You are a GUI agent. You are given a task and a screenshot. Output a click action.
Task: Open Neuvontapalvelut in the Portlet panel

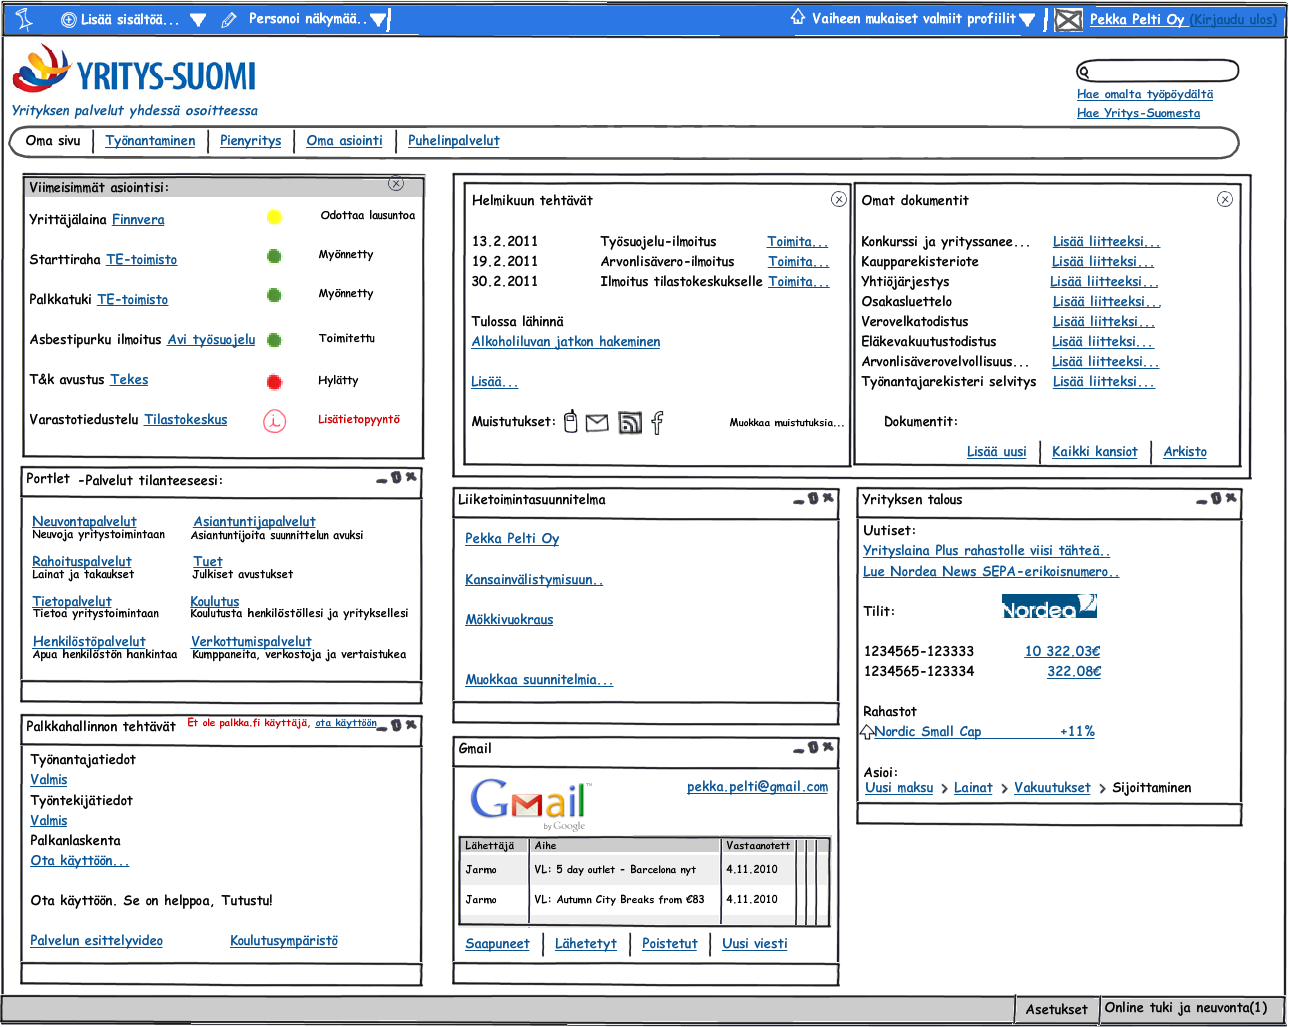point(84,522)
